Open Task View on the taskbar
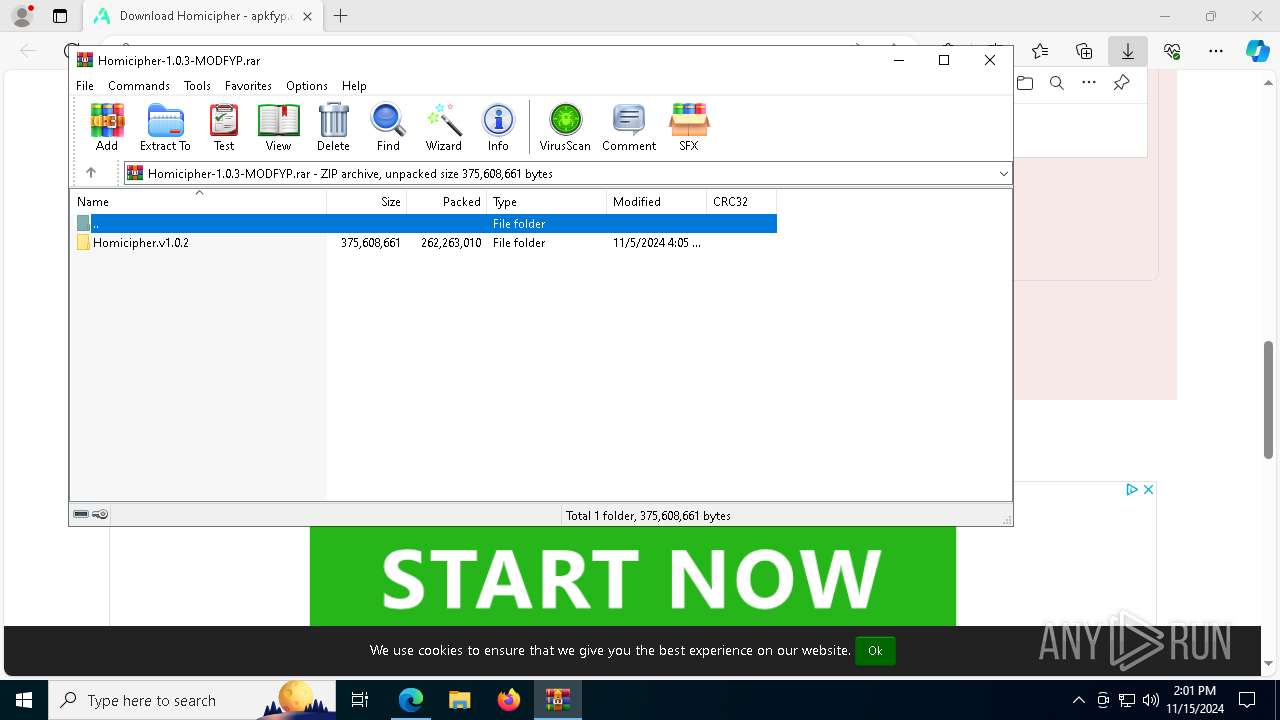The height and width of the screenshot is (720, 1280). pyautogui.click(x=360, y=700)
